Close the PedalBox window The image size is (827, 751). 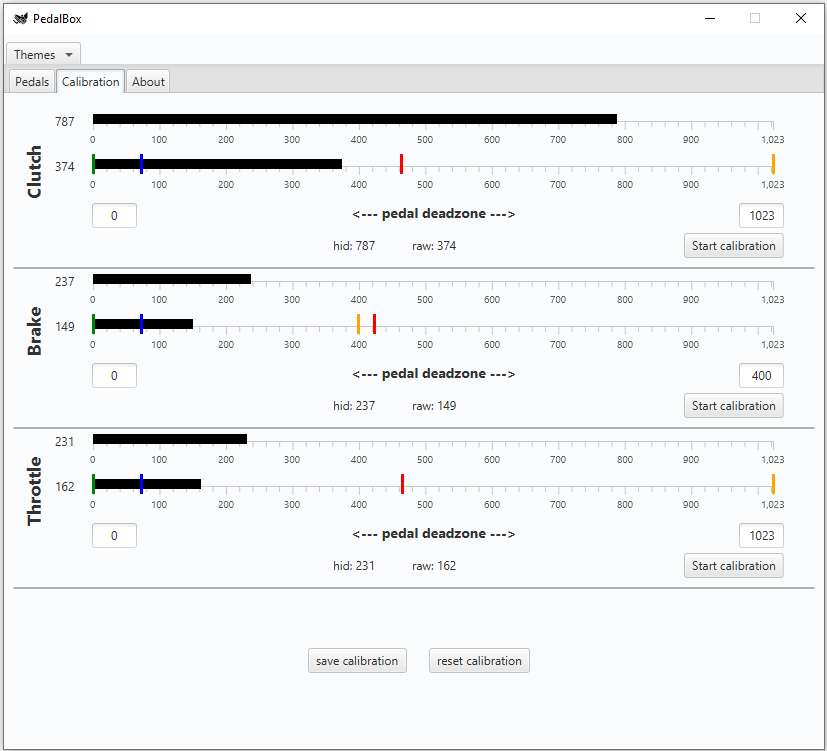click(801, 18)
